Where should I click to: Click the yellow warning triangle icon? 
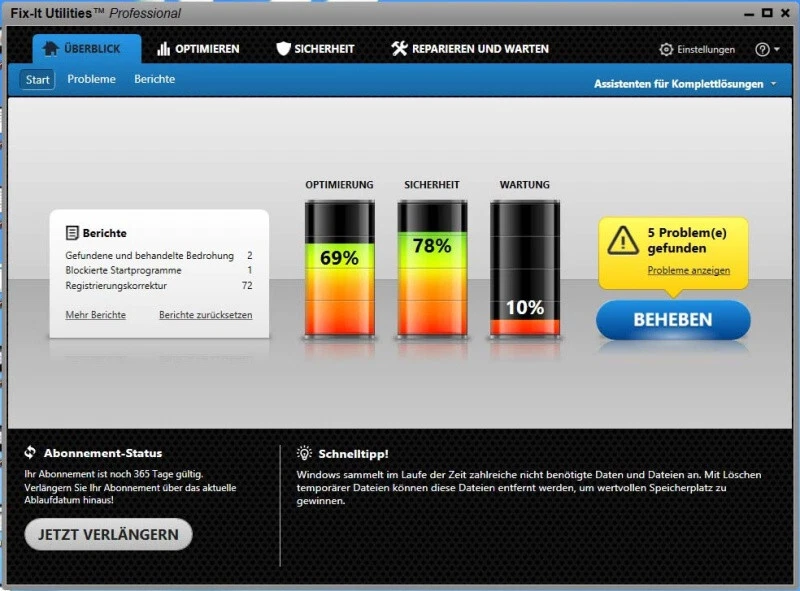coord(626,239)
